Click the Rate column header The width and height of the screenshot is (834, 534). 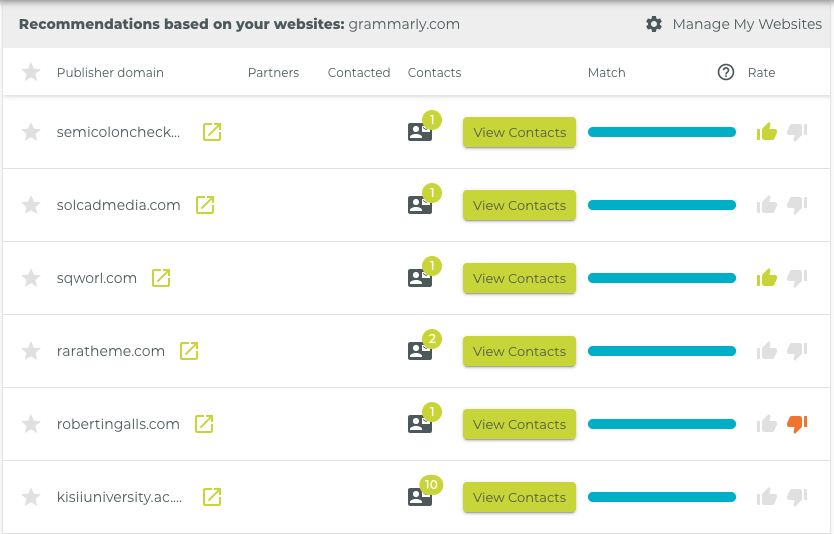pyautogui.click(x=761, y=72)
